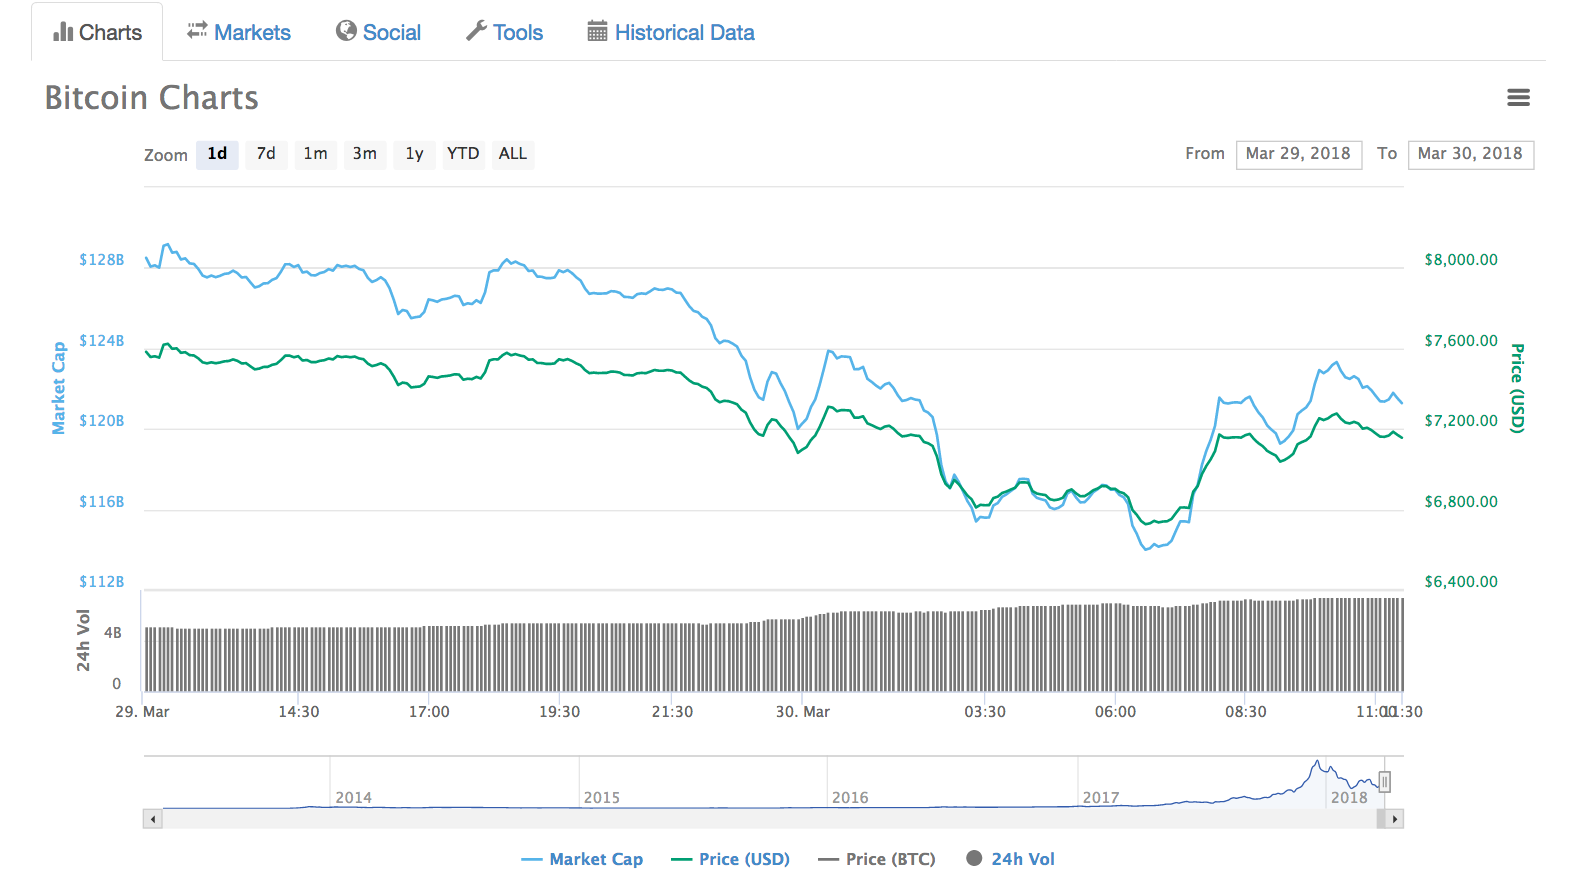Screen dimensions: 1576x870
Task: Show ALL historical data zoom
Action: 513,154
